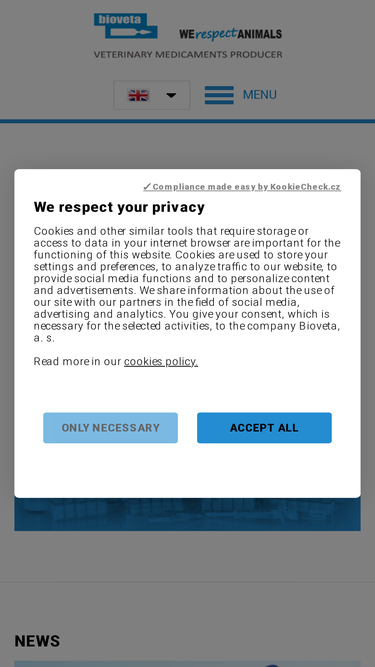Image resolution: width=375 pixels, height=667 pixels.
Task: Click the checkmark beside Compliance made easy
Action: click(147, 186)
